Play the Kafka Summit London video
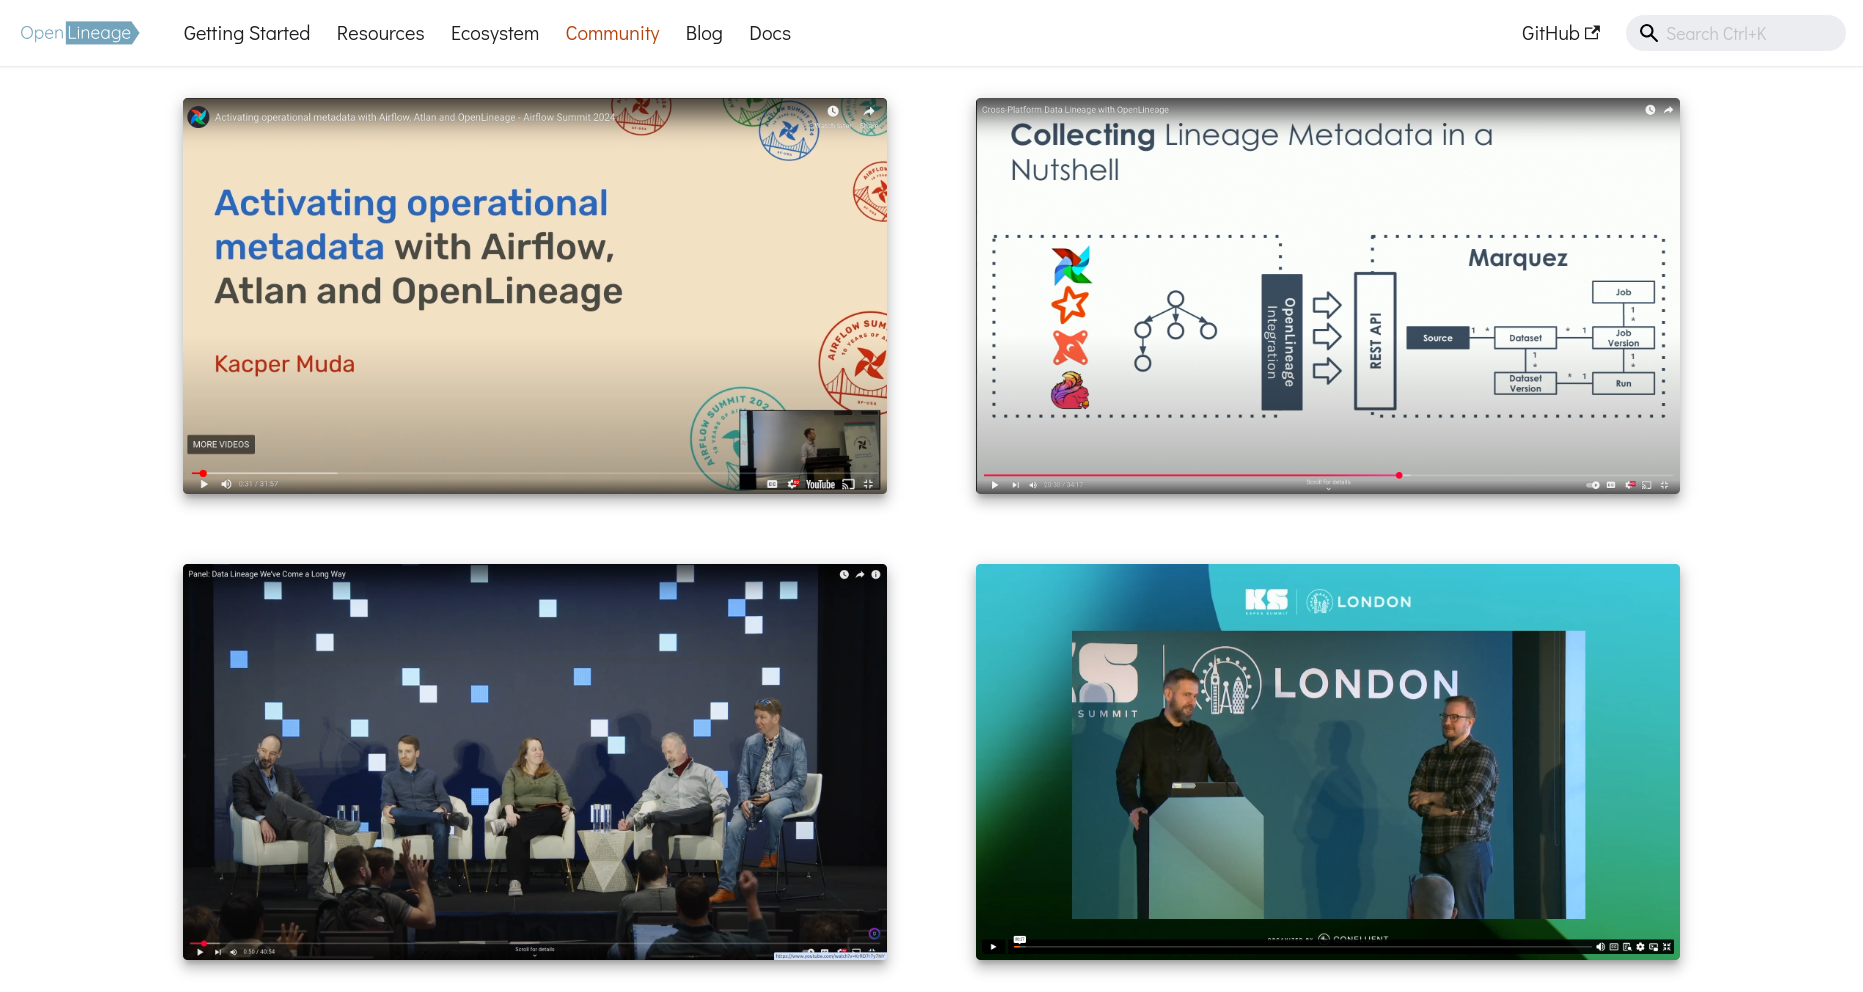The height and width of the screenshot is (992, 1863). (993, 946)
